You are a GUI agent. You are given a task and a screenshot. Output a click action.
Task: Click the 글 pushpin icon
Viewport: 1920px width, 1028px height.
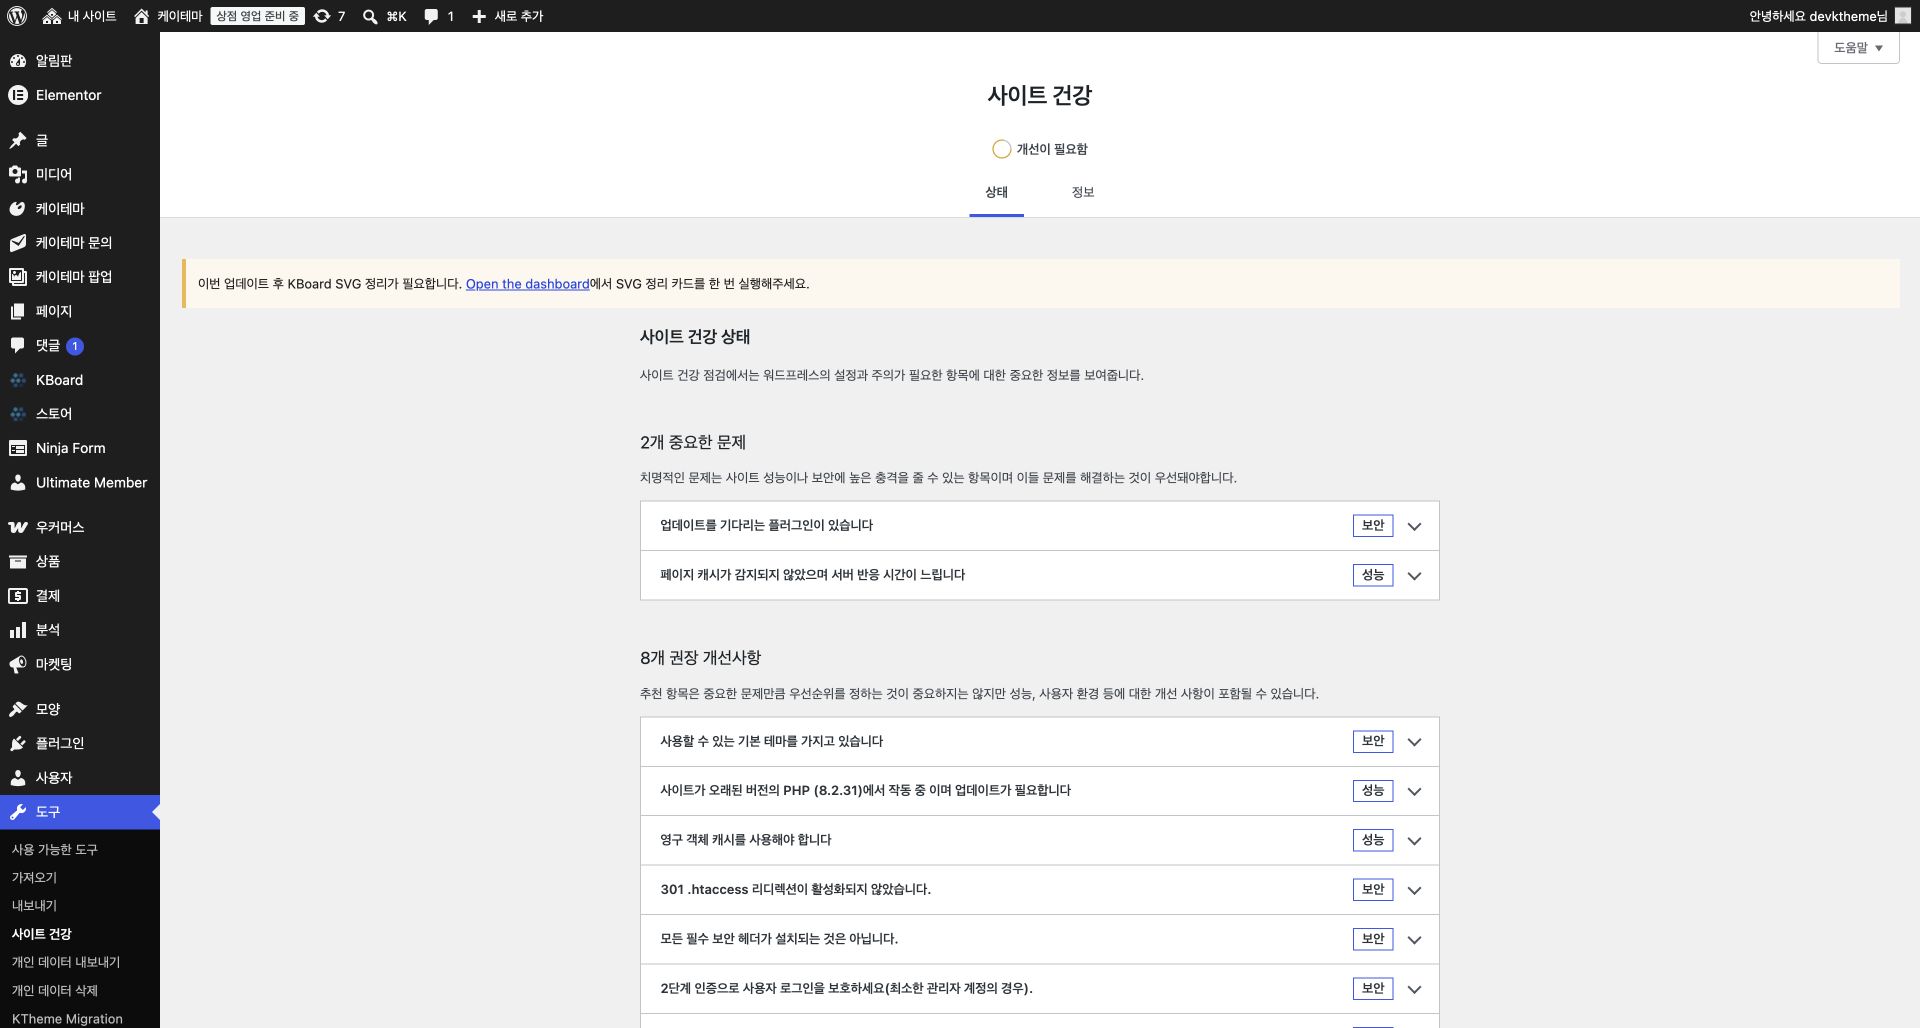(18, 140)
